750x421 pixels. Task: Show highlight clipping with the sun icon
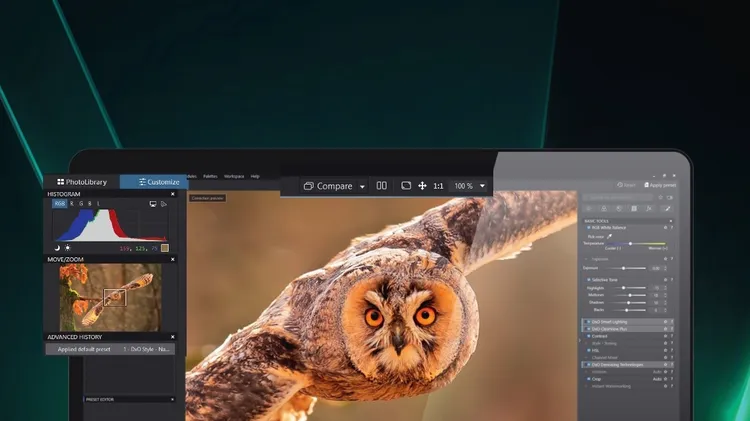coord(68,247)
